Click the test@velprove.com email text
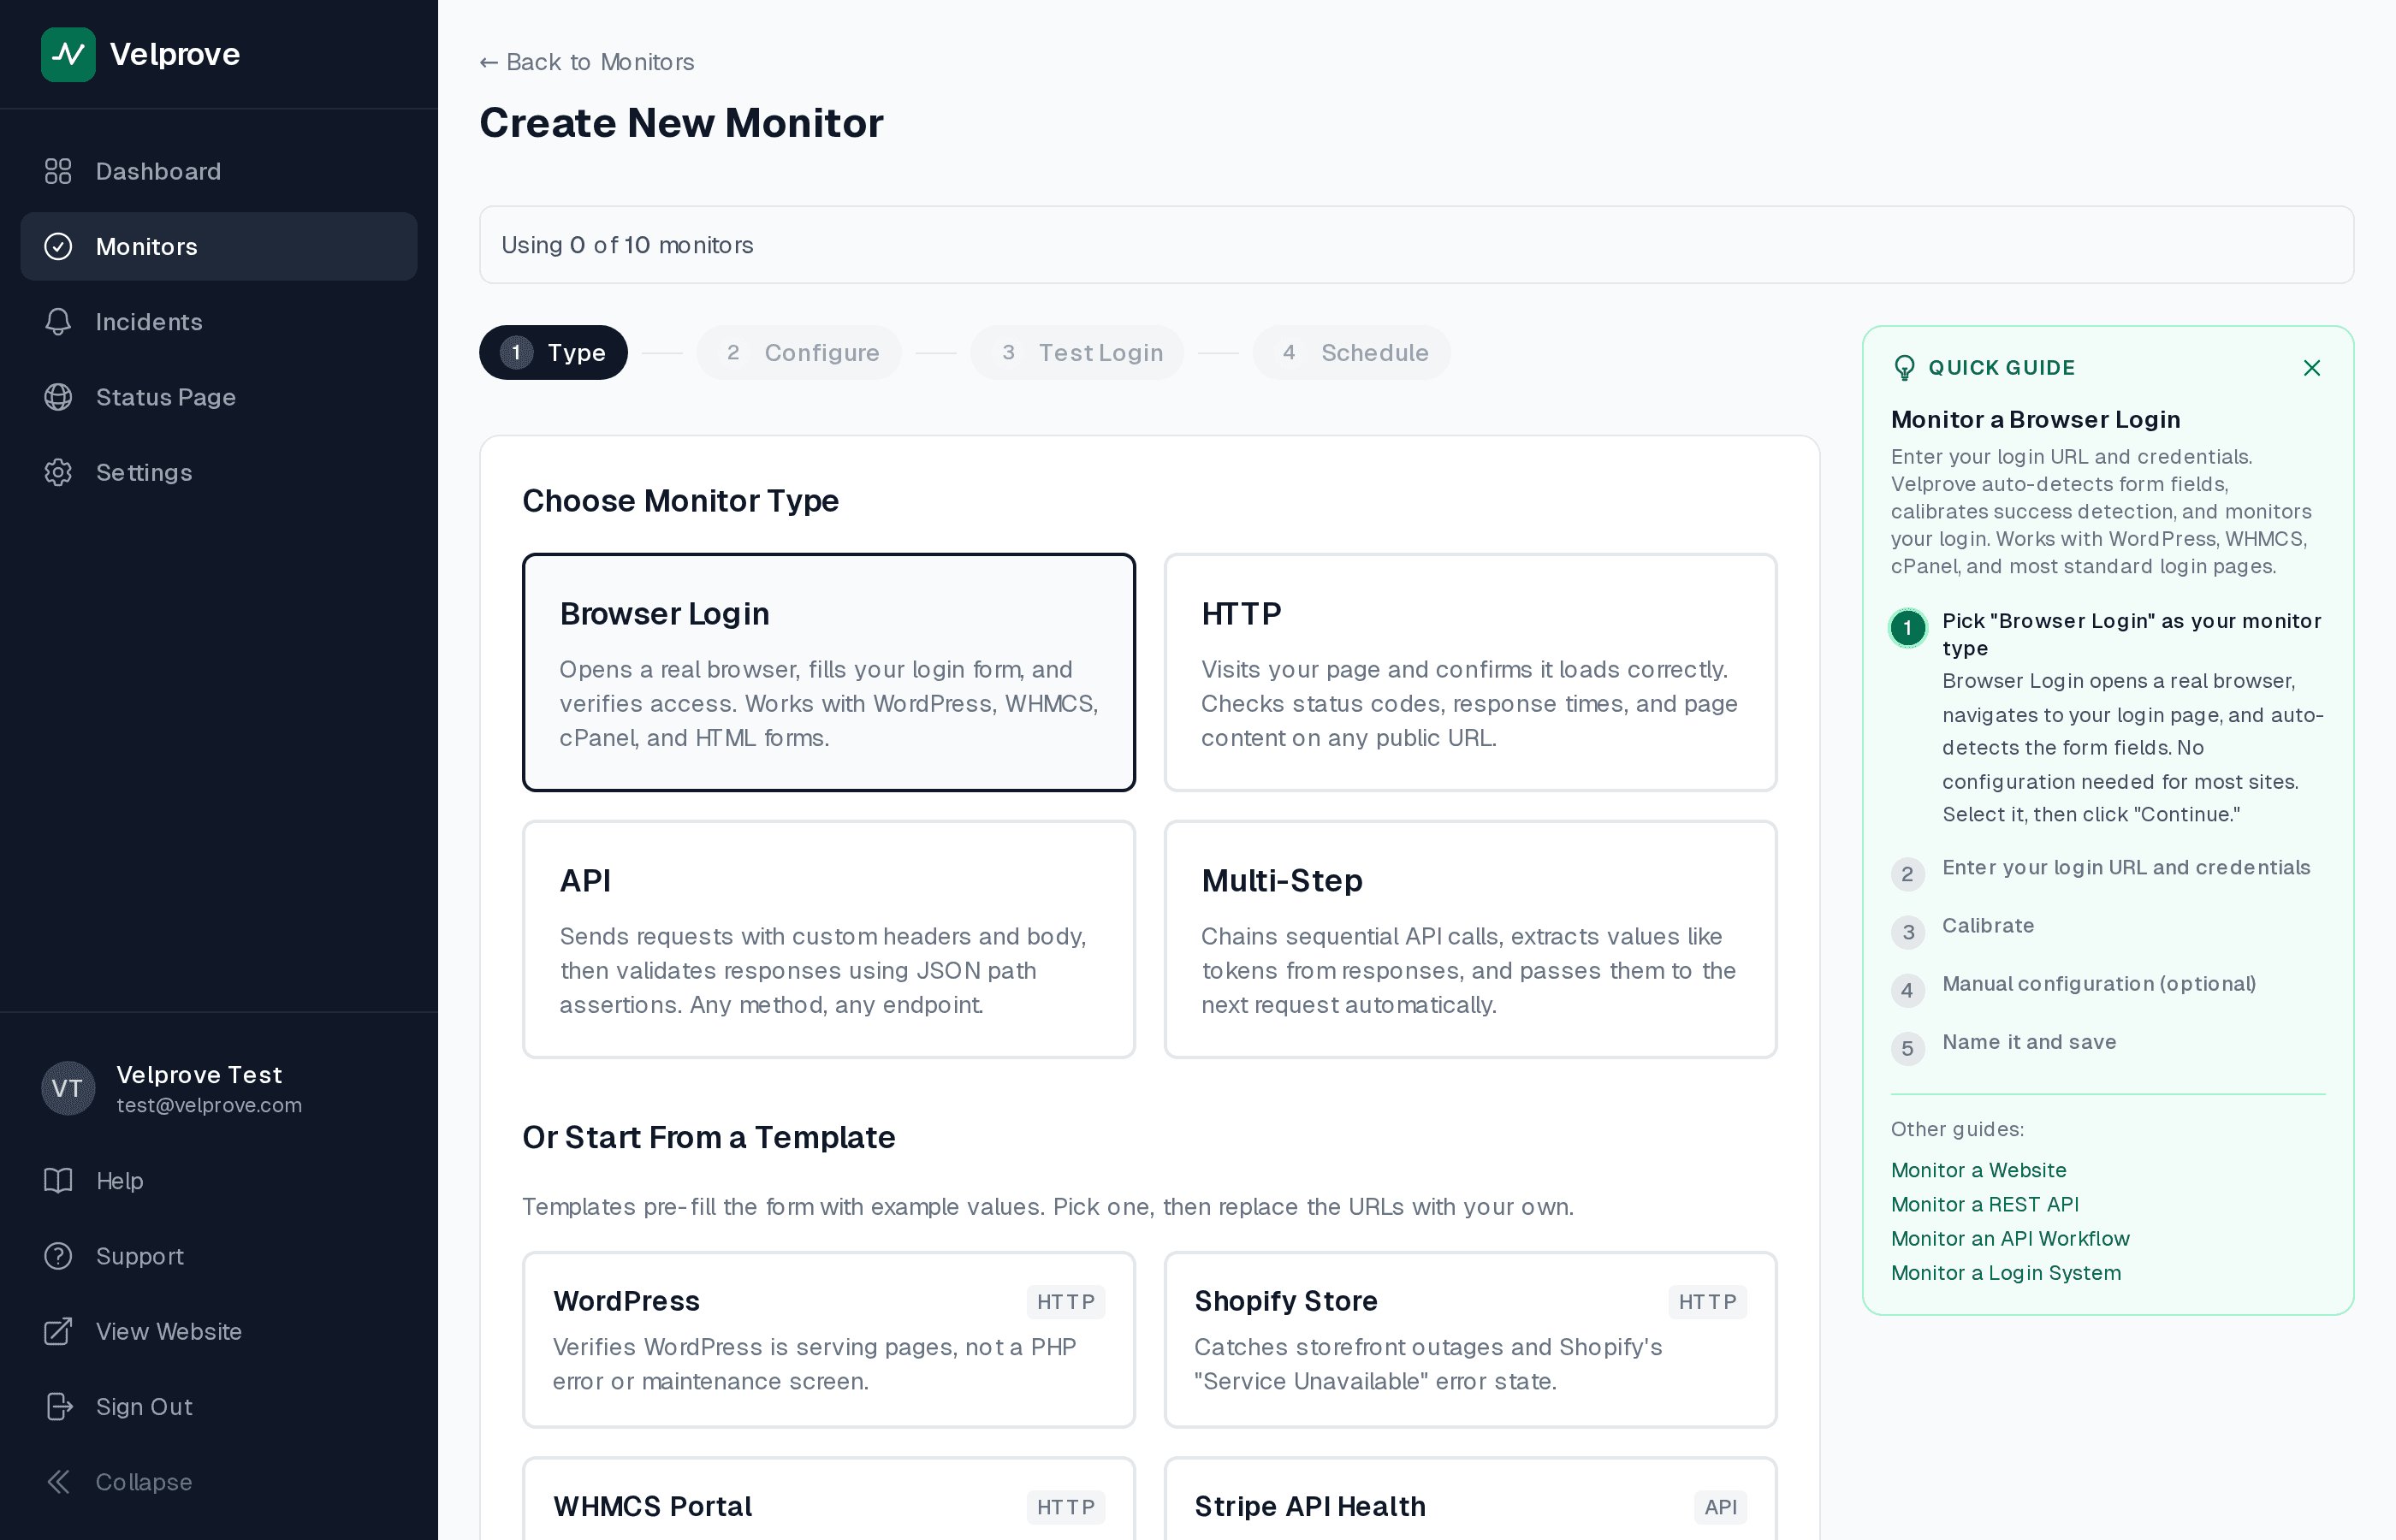2396x1540 pixels. (x=209, y=1105)
